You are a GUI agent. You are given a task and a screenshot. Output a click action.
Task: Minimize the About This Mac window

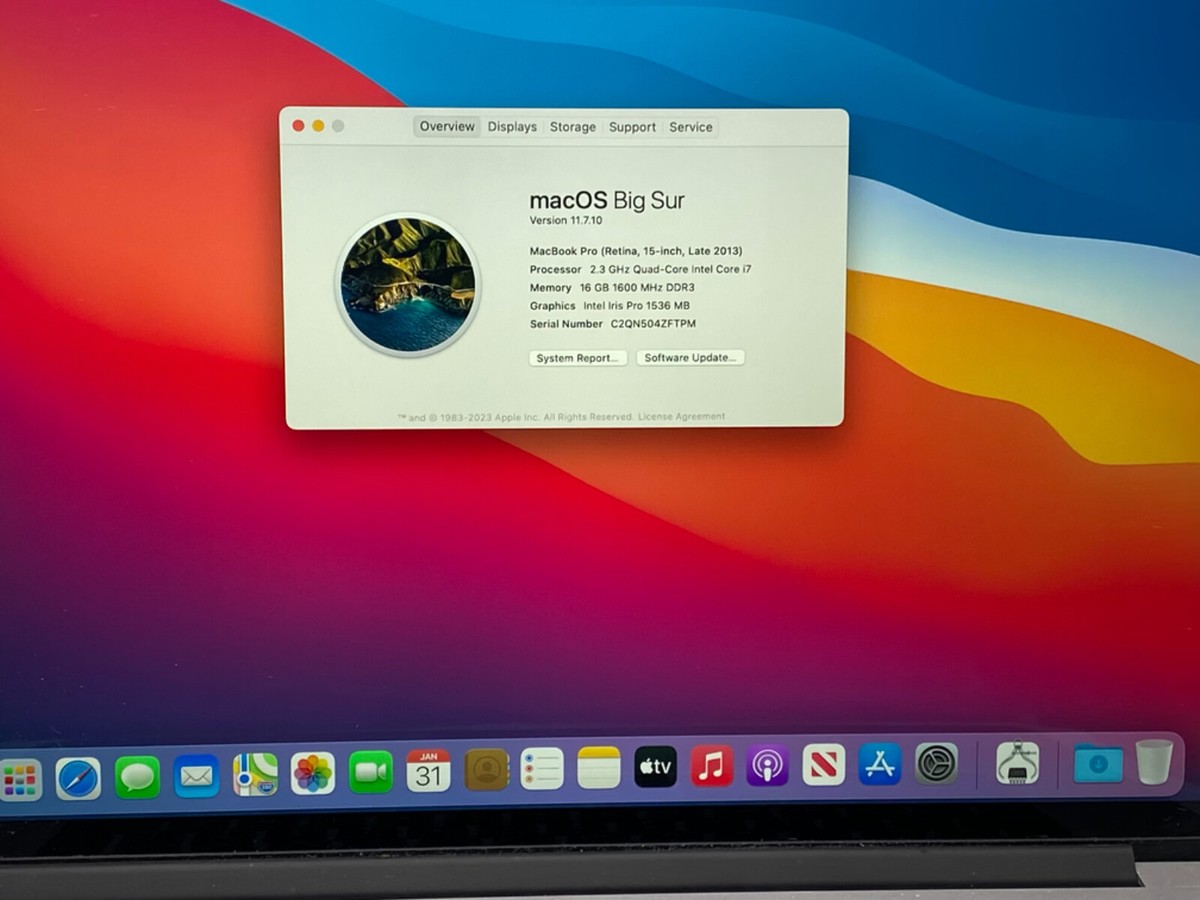click(318, 126)
